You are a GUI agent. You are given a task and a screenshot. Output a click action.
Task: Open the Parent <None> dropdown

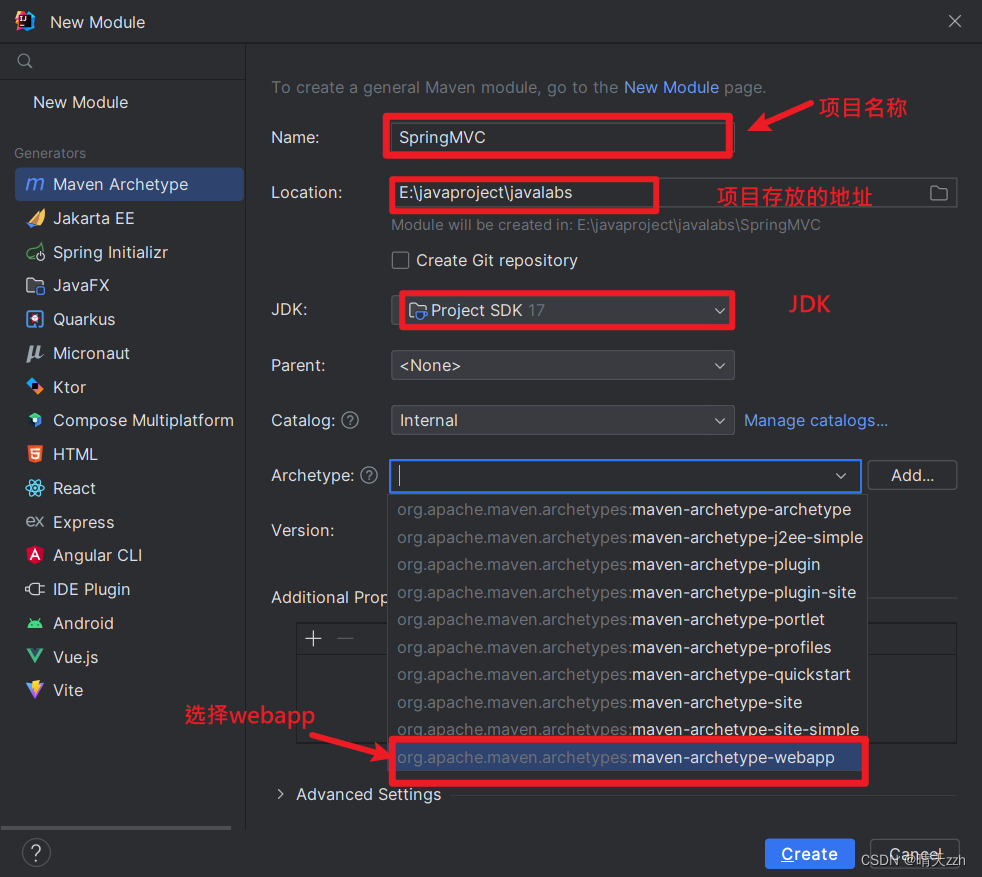pyautogui.click(x=562, y=365)
